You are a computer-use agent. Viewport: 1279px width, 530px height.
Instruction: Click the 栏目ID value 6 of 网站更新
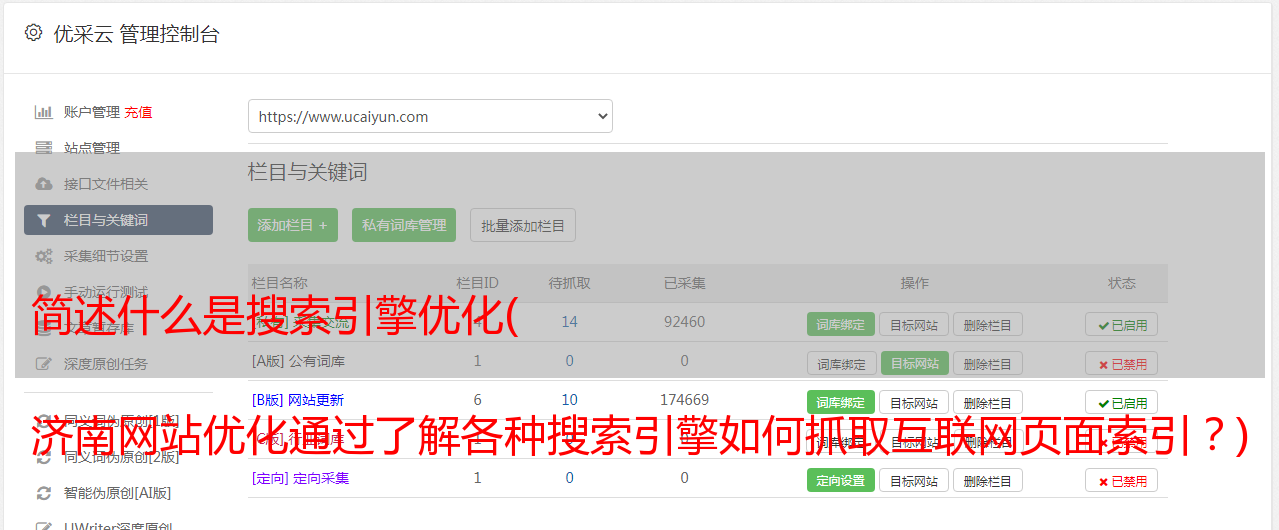[x=477, y=399]
